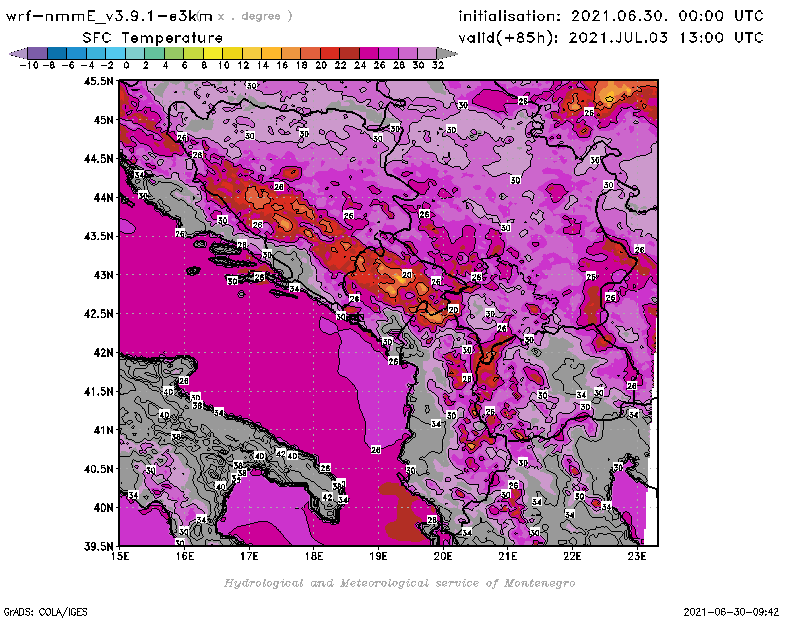Select the '22E' longitude label
The width and height of the screenshot is (800, 618).
click(x=572, y=556)
